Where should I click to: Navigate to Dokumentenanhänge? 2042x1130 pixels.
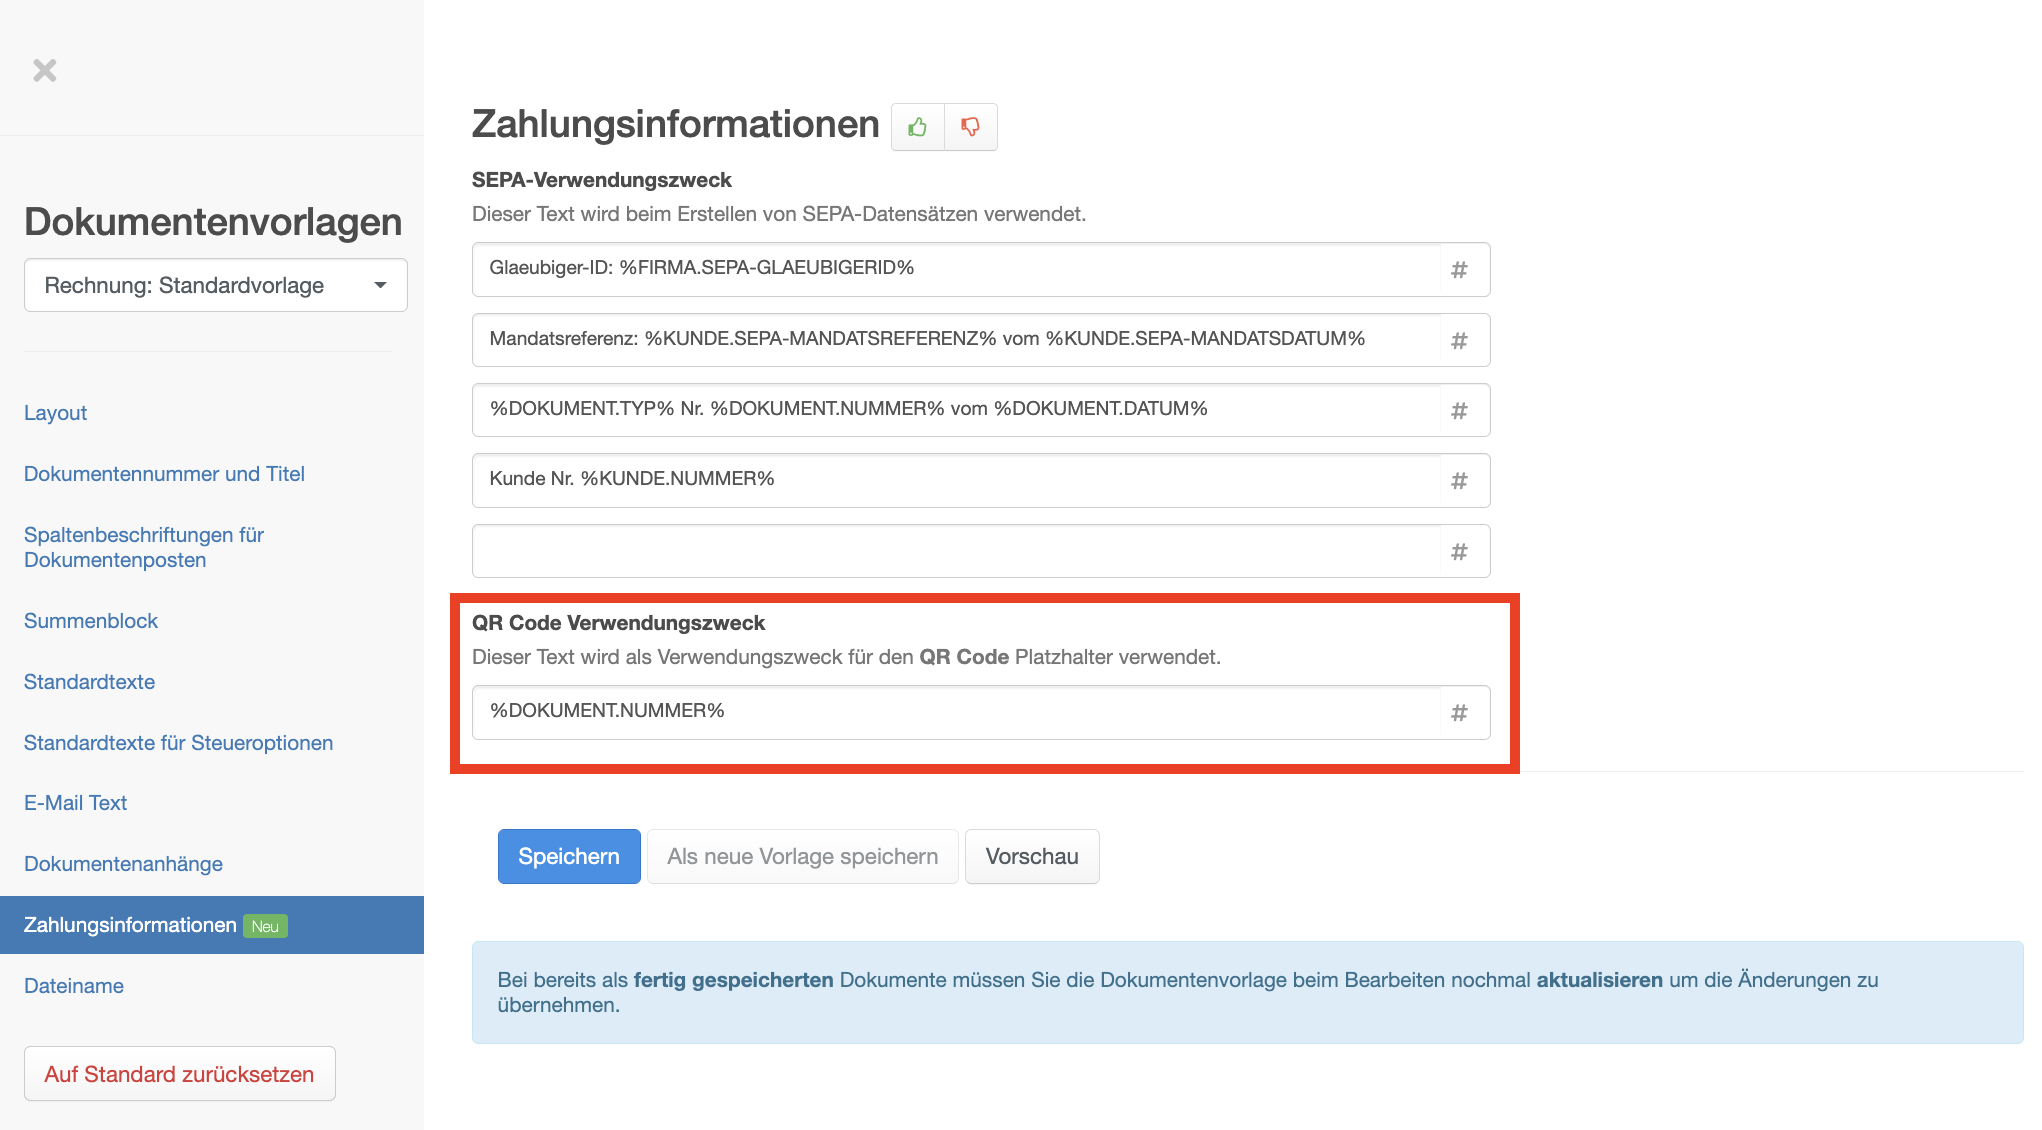(x=123, y=864)
